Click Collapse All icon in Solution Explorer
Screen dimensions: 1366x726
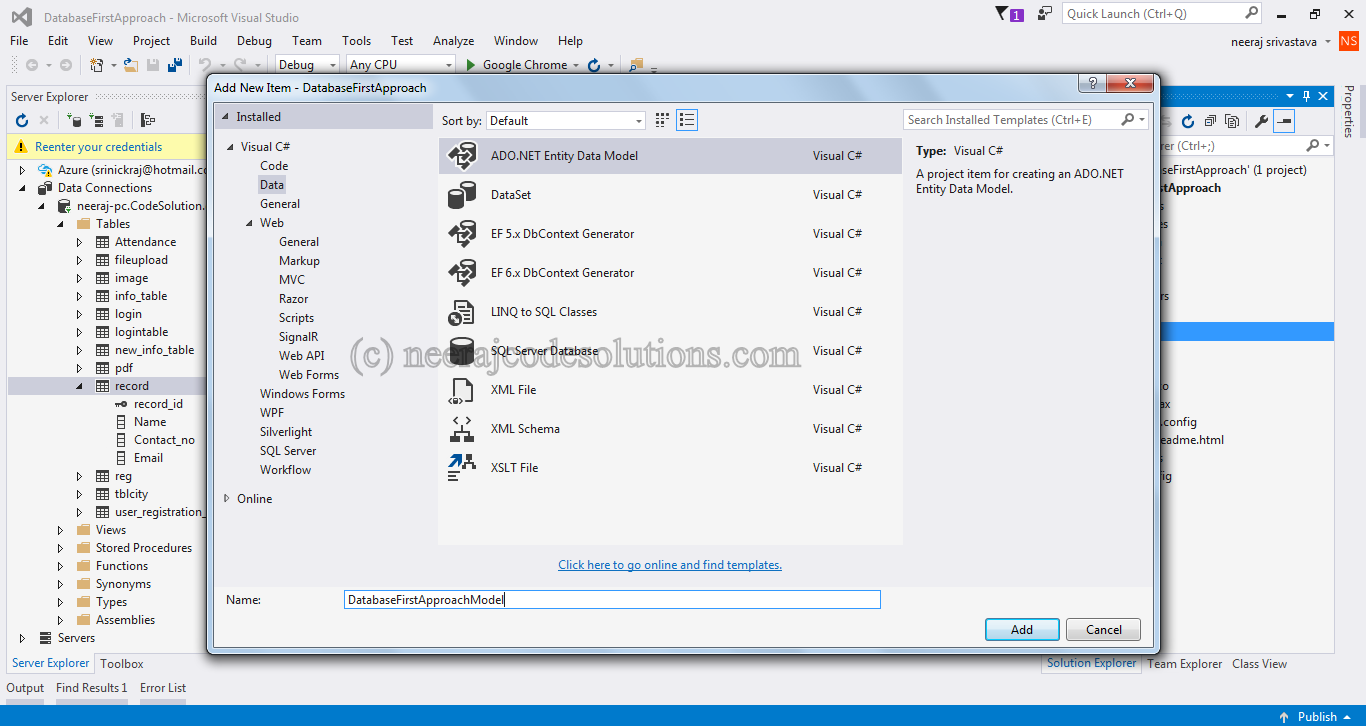1210,121
